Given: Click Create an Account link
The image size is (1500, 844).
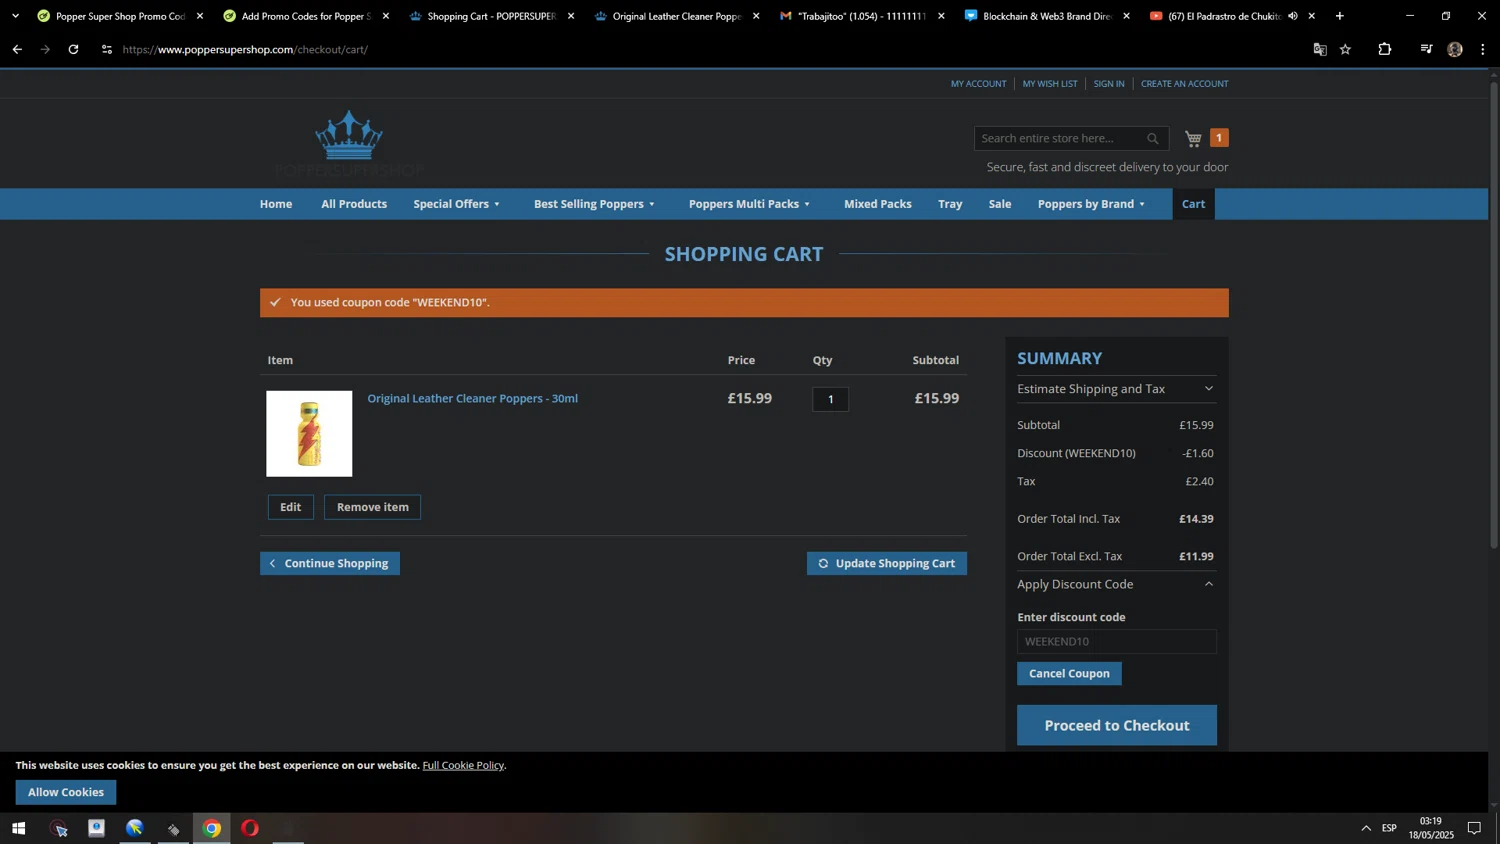Looking at the screenshot, I should 1185,84.
